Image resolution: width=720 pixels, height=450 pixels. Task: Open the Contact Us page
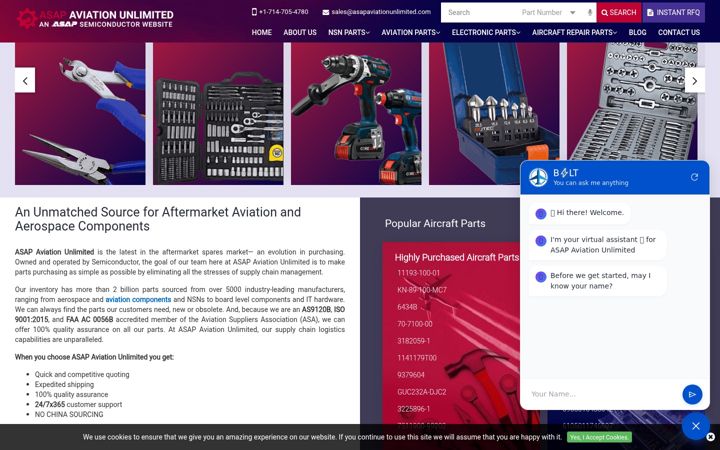[679, 33]
